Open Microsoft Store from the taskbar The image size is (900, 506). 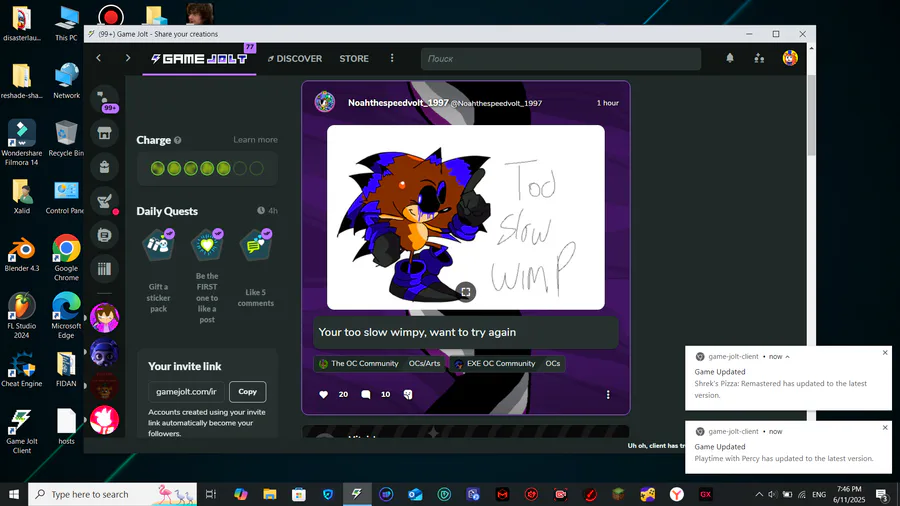[299, 494]
